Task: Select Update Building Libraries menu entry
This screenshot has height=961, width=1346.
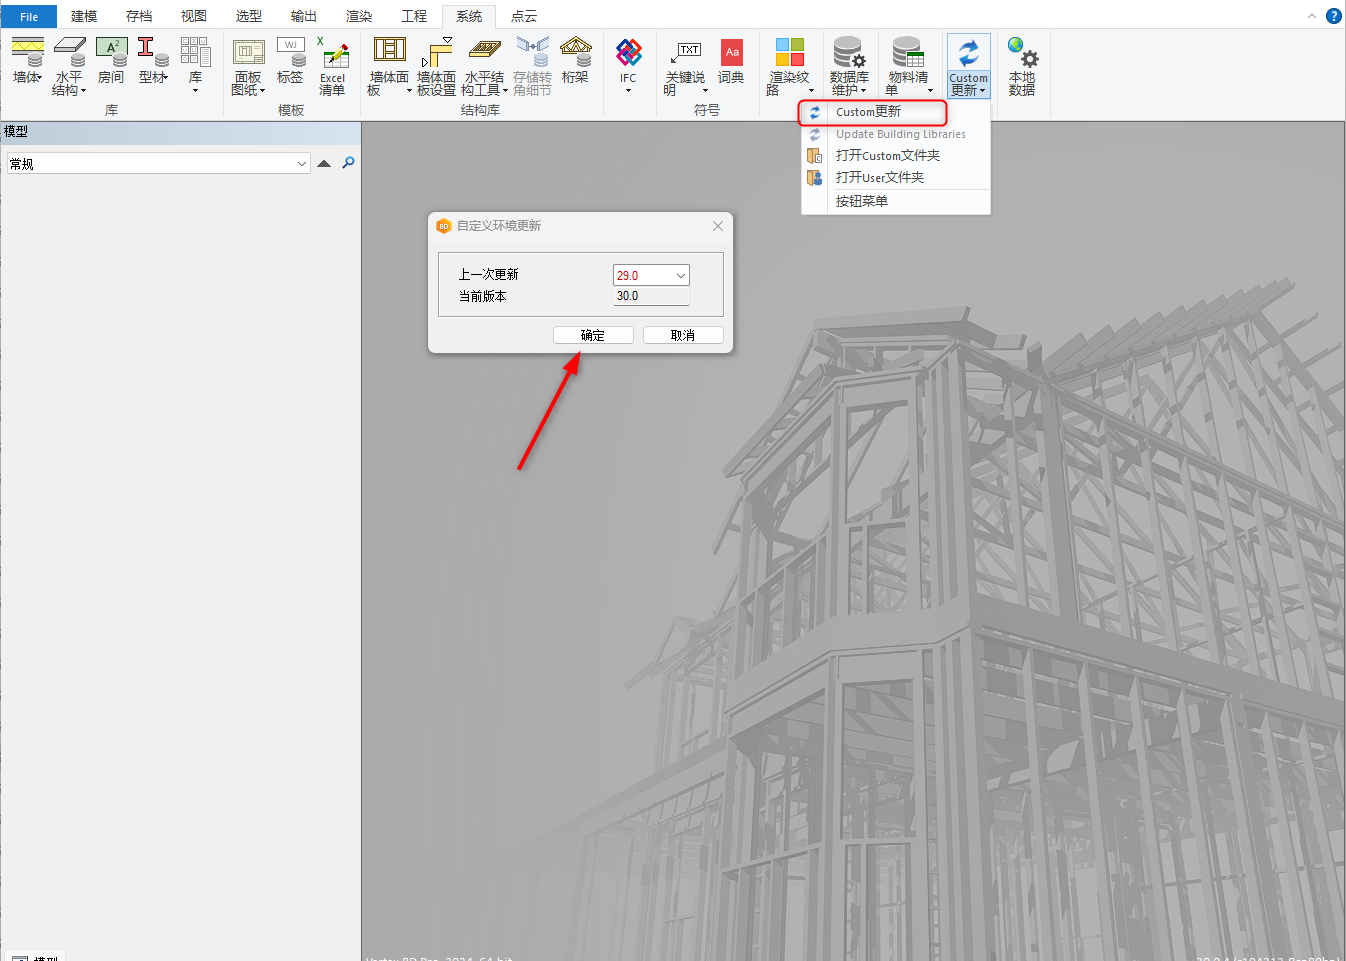Action: tap(895, 134)
